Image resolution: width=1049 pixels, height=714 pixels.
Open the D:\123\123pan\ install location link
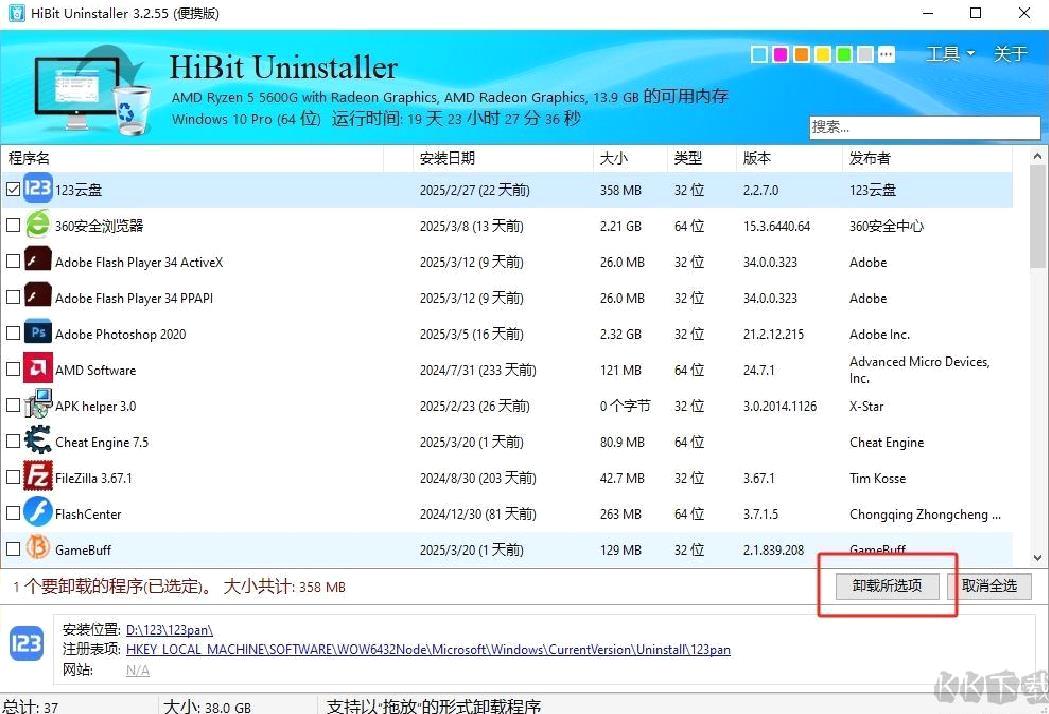pyautogui.click(x=169, y=630)
